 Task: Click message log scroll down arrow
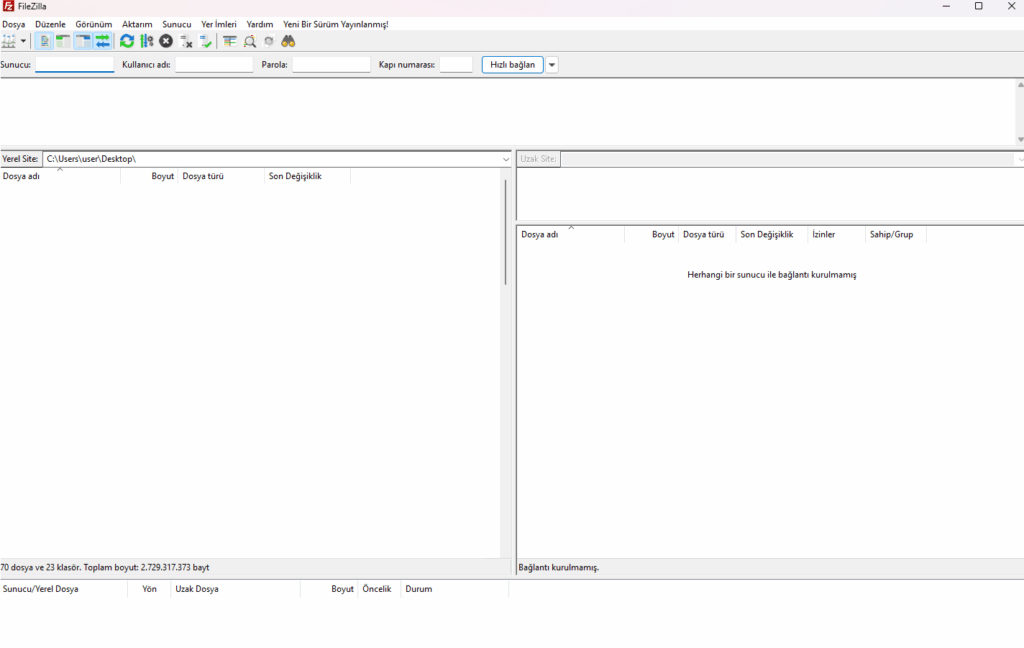[1020, 139]
